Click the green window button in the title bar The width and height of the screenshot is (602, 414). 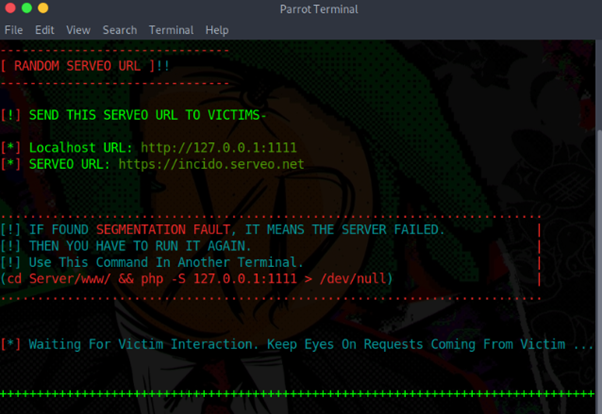tap(27, 8)
